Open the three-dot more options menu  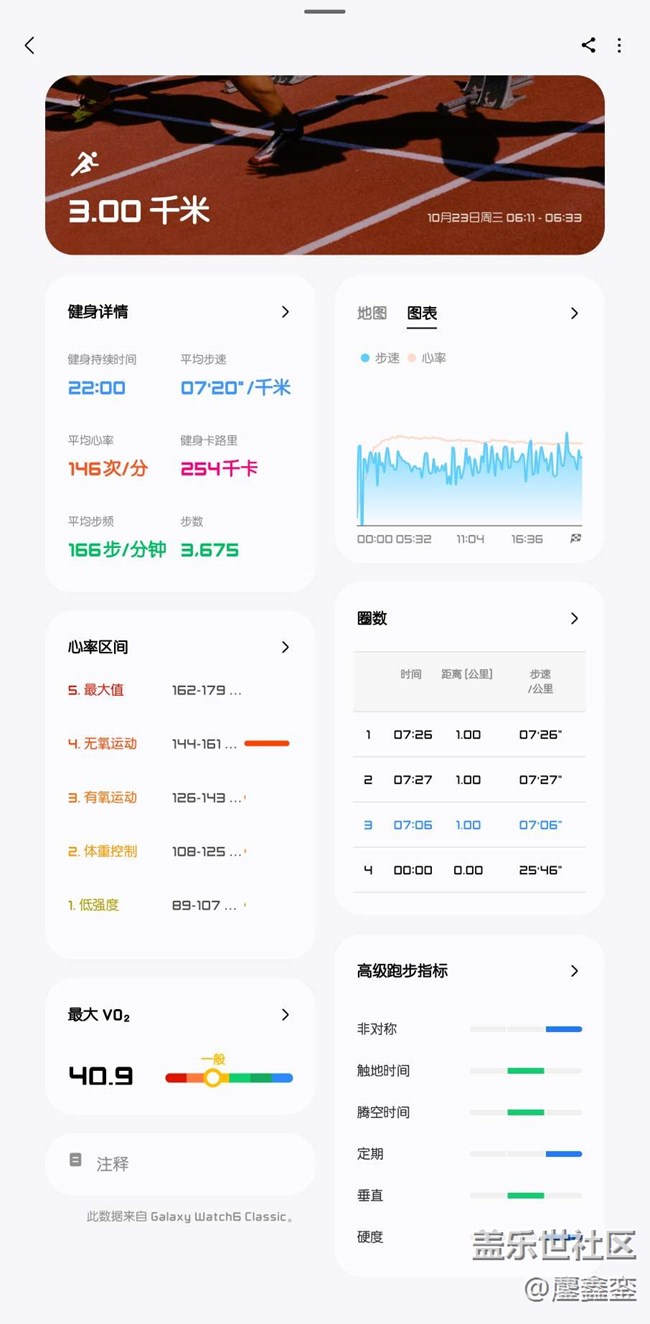pyautogui.click(x=619, y=45)
